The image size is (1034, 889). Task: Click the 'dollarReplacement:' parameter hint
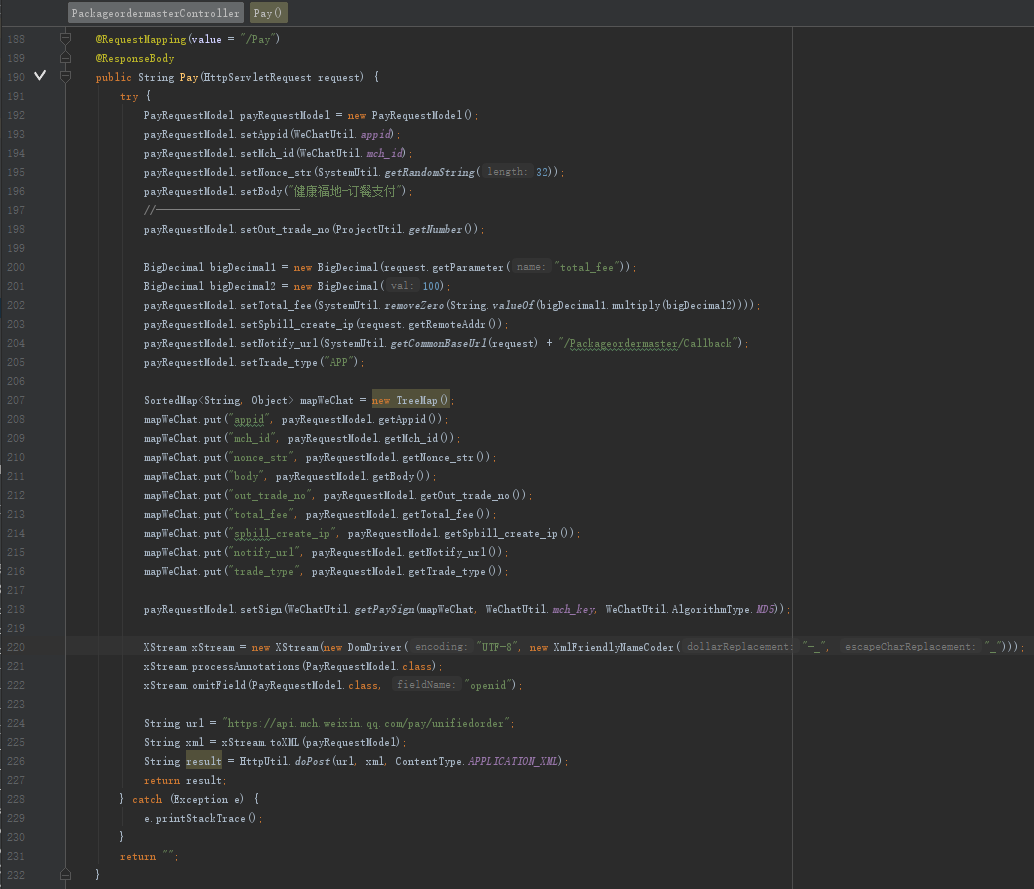click(739, 647)
